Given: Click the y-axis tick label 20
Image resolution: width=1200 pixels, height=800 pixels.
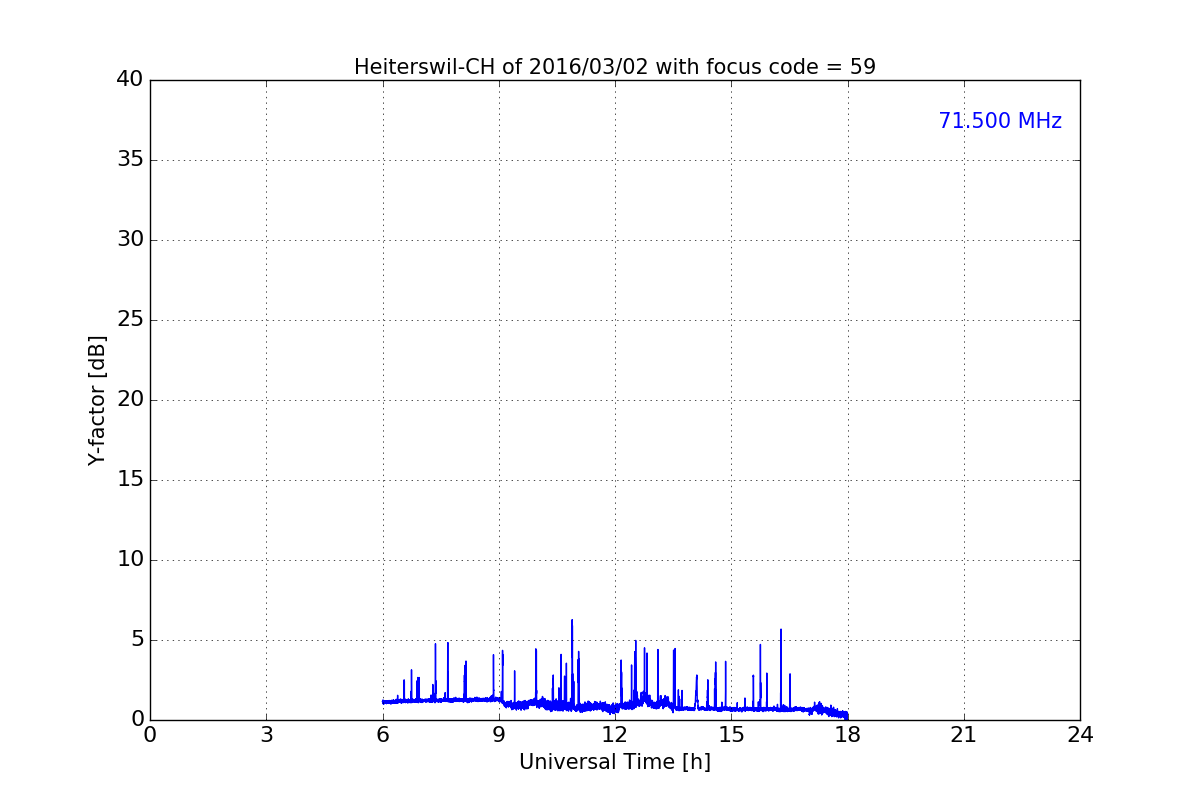Looking at the screenshot, I should pos(129,400).
